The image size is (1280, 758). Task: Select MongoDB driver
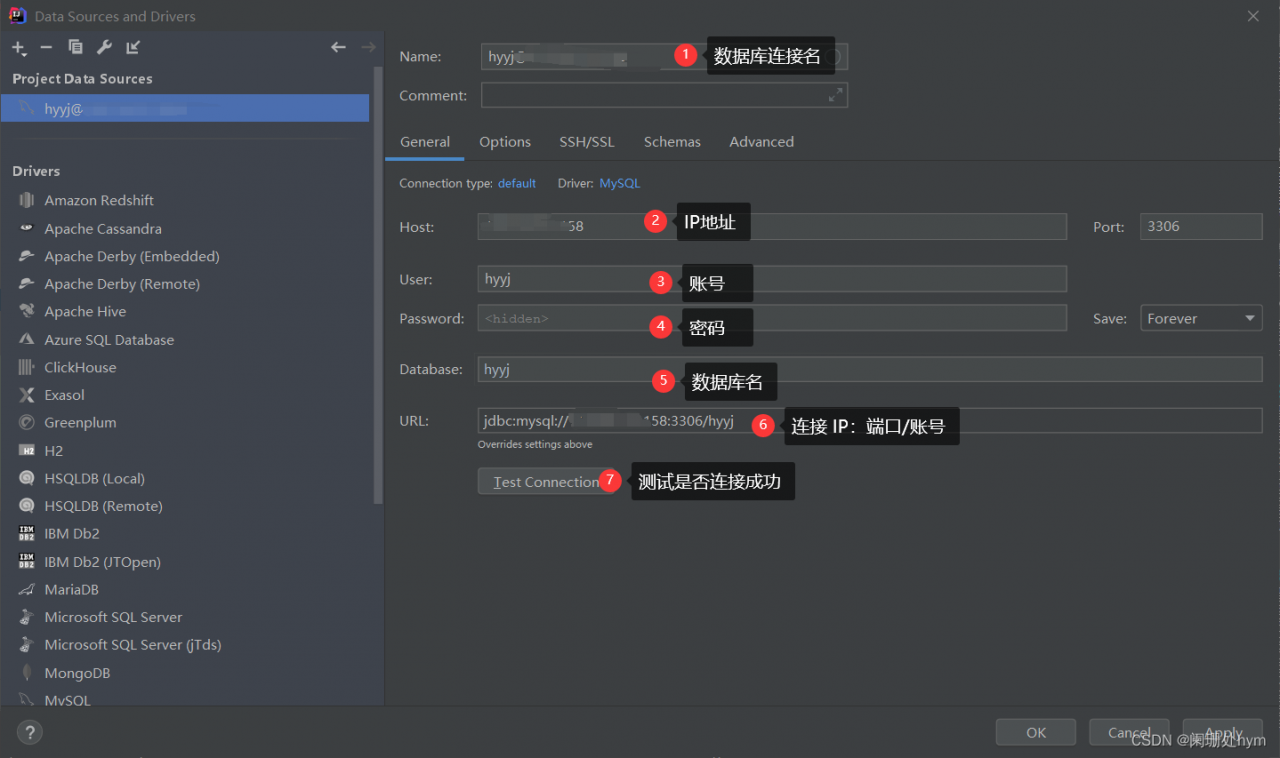76,673
